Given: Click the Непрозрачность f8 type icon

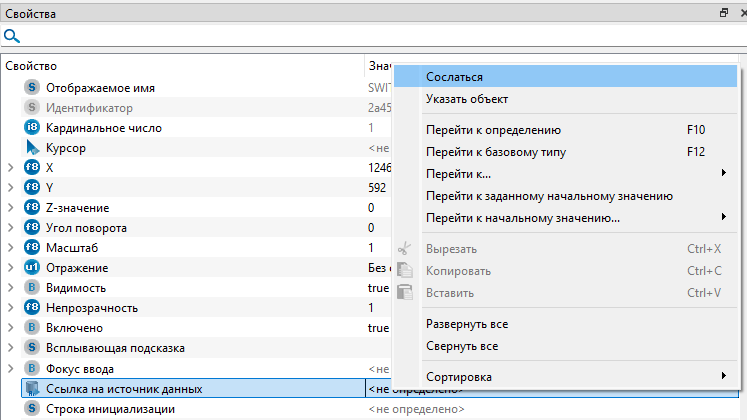Looking at the screenshot, I should click(31, 308).
